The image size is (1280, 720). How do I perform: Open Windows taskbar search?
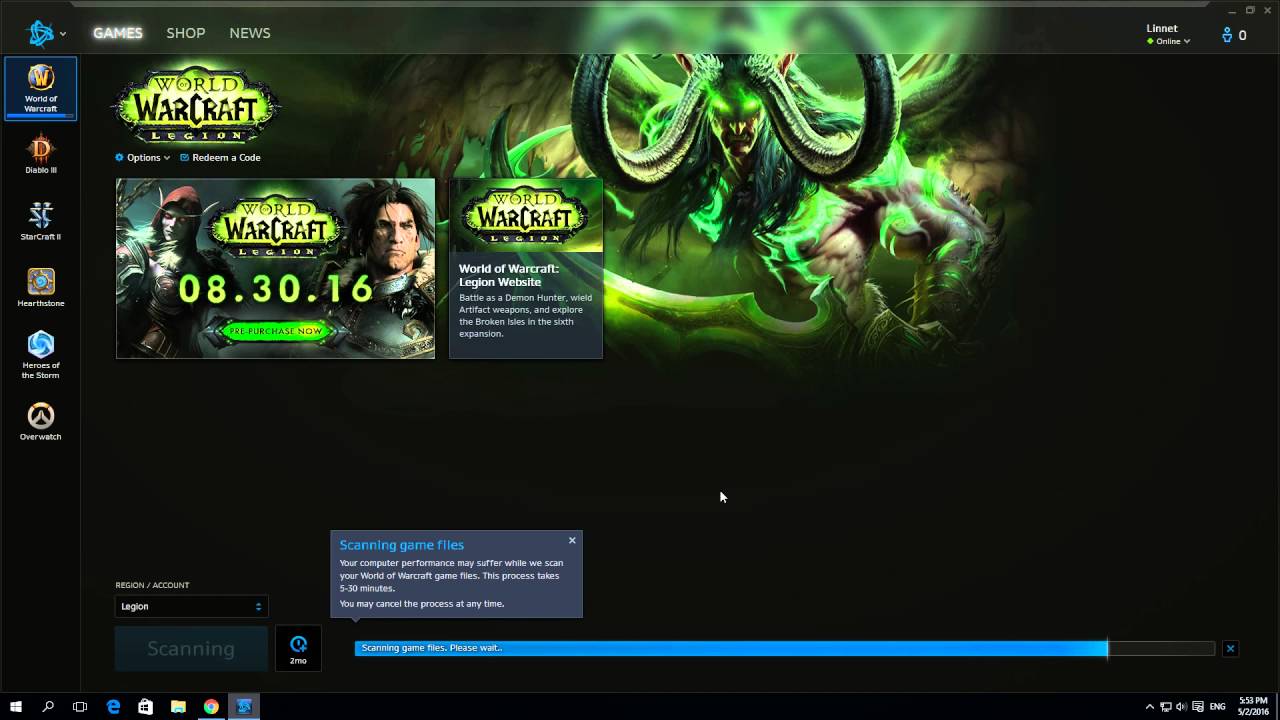(x=48, y=706)
